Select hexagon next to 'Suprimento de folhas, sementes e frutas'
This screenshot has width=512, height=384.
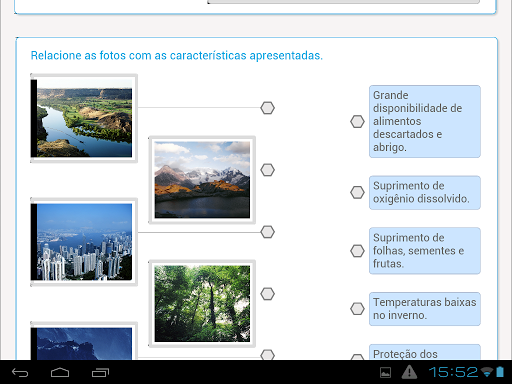tap(357, 251)
